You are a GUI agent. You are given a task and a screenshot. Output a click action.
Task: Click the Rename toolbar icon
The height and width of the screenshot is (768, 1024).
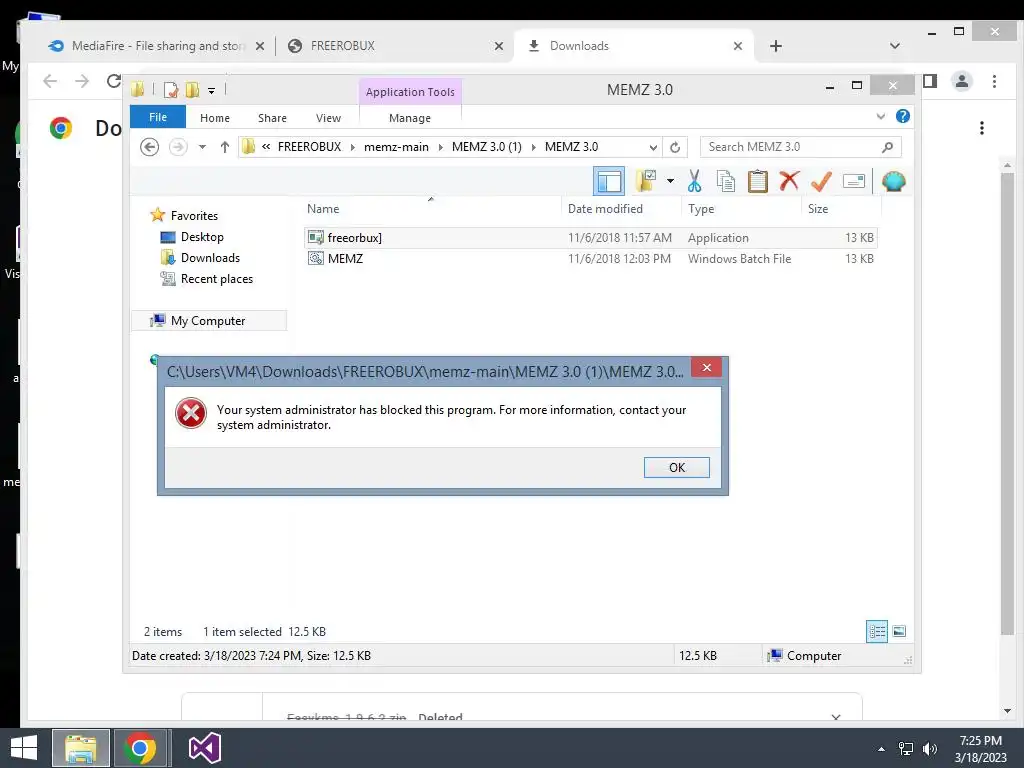tap(854, 181)
